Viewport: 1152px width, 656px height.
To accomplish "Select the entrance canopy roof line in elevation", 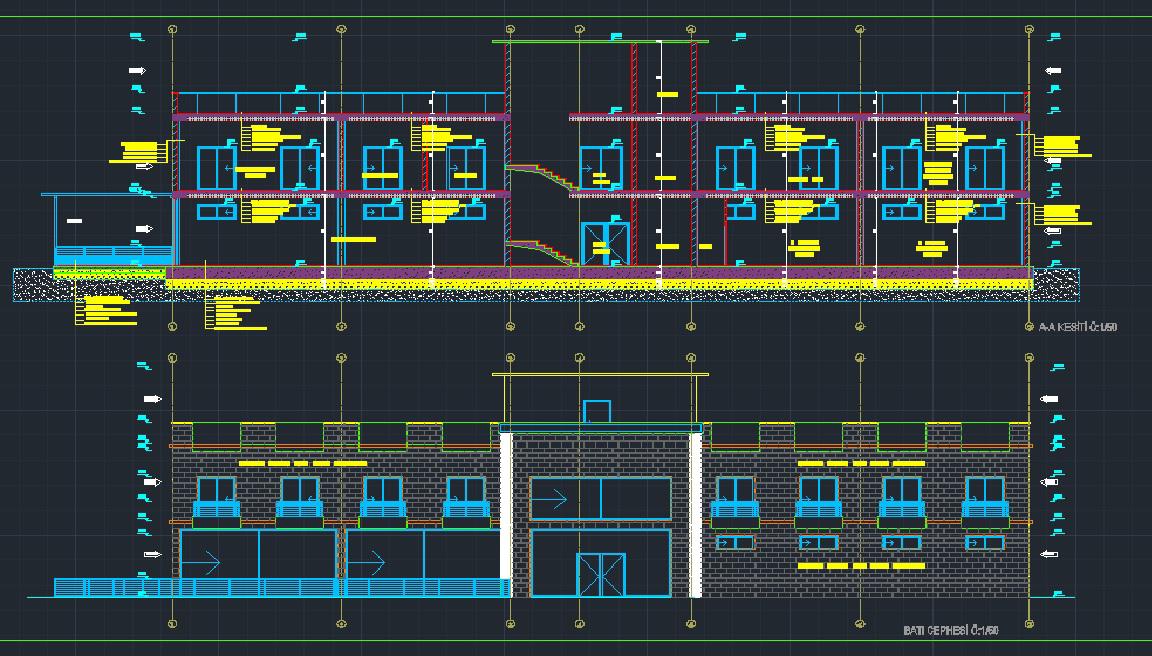I will click(x=600, y=375).
